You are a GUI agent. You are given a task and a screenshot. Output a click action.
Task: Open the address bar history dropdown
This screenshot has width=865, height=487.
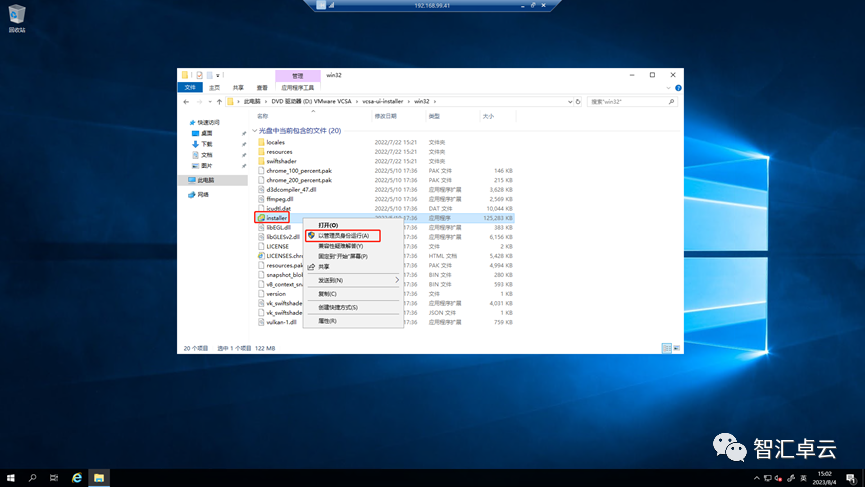570,101
